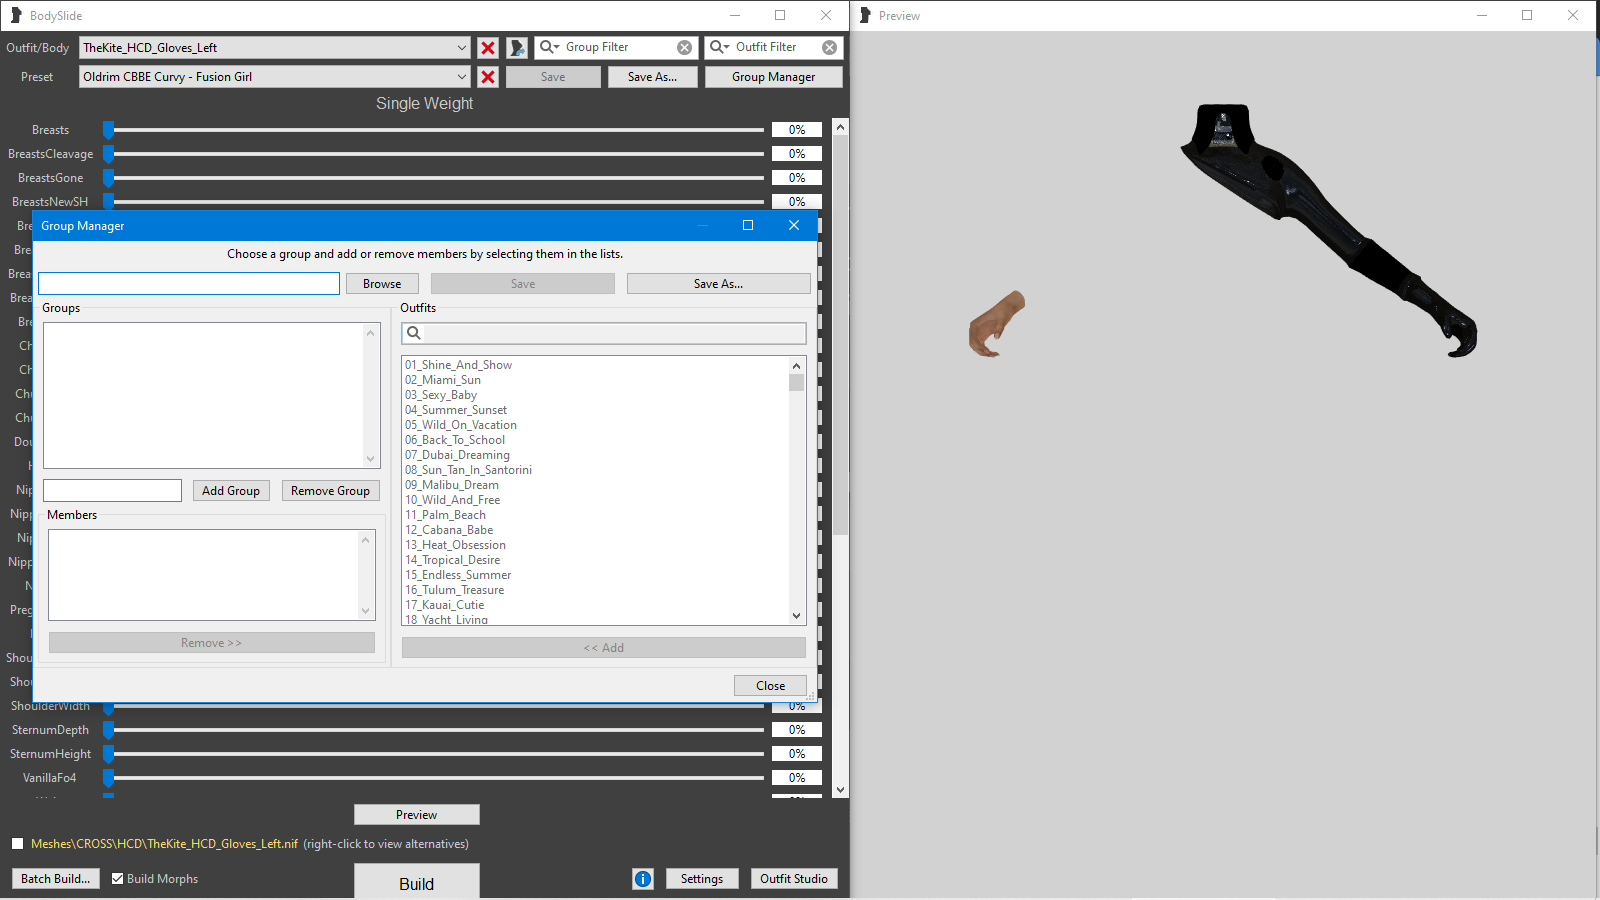
Task: Click the Add Group button
Action: coord(231,491)
